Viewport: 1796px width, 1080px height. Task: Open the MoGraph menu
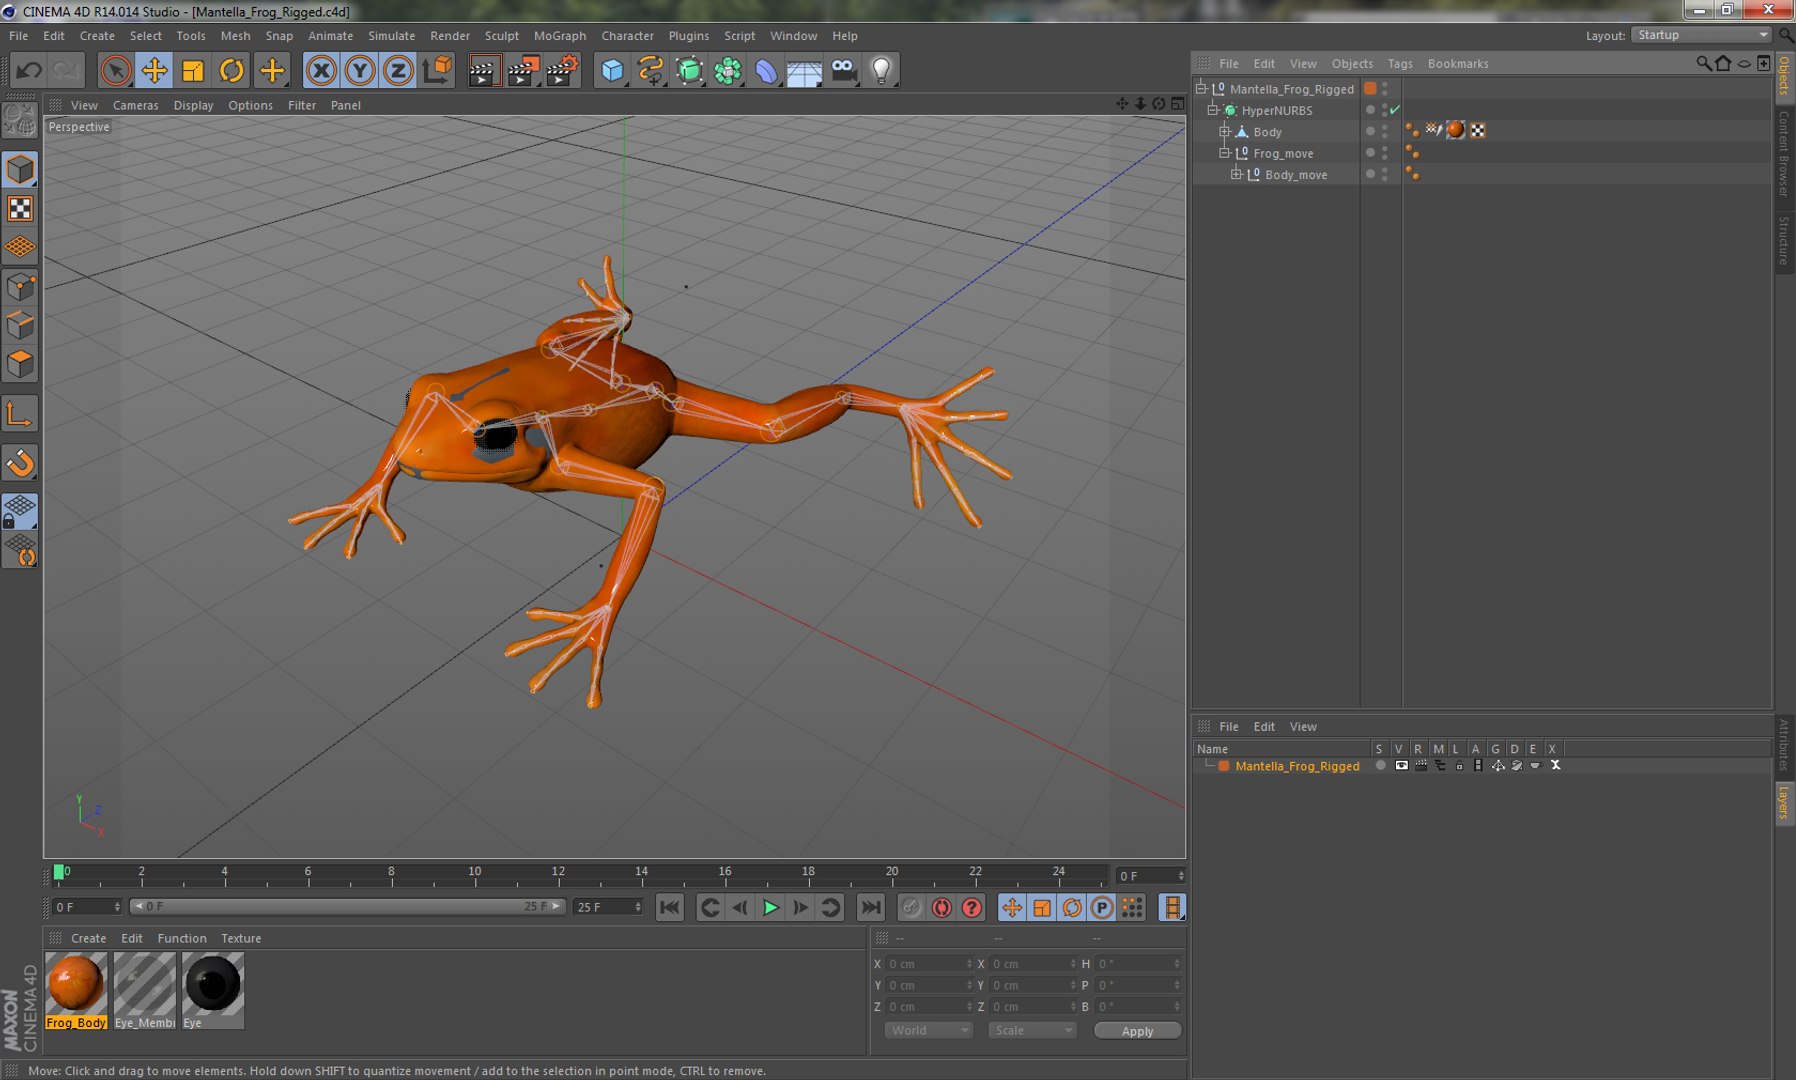(560, 35)
